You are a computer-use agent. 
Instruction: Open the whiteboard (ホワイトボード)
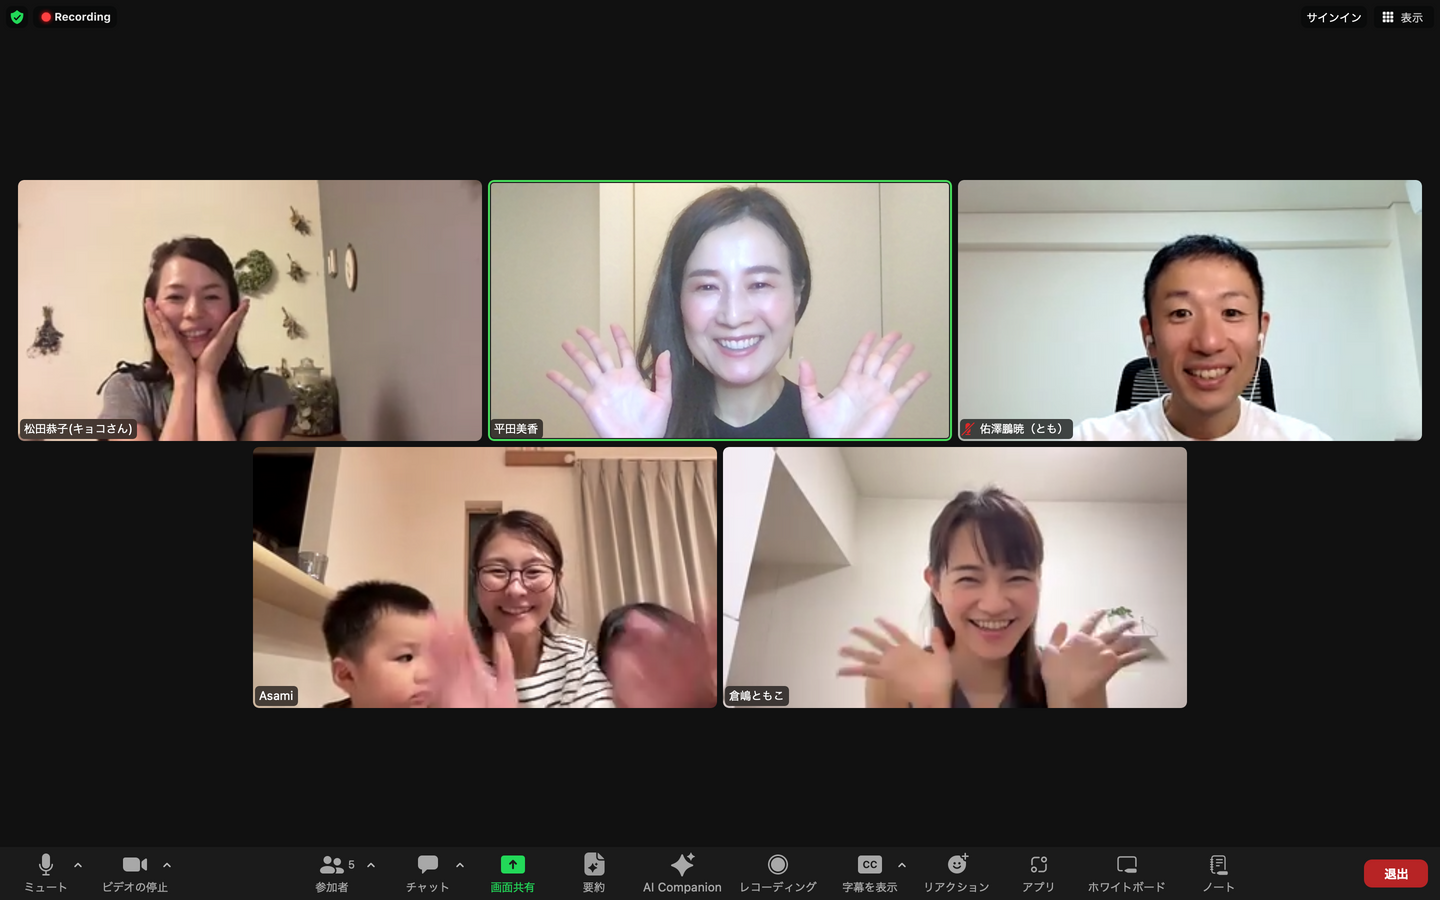click(1126, 872)
